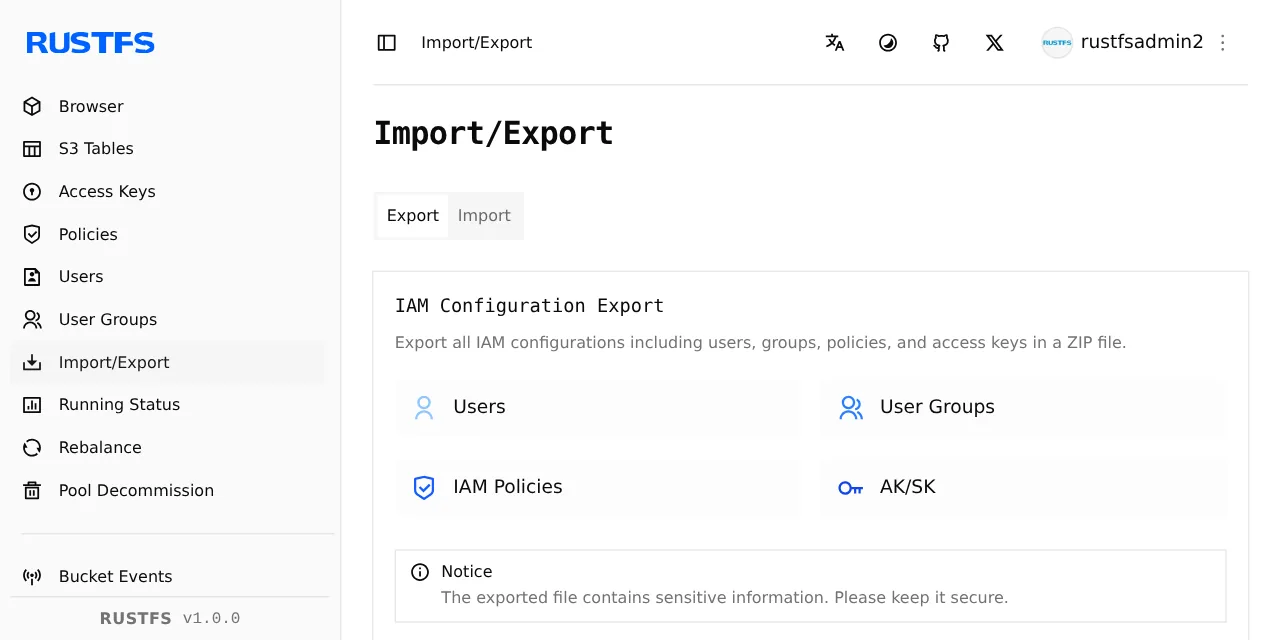Screen dimensions: 1280x640
Task: Click the 'Export all IAM configurations' description
Action: (x=761, y=343)
